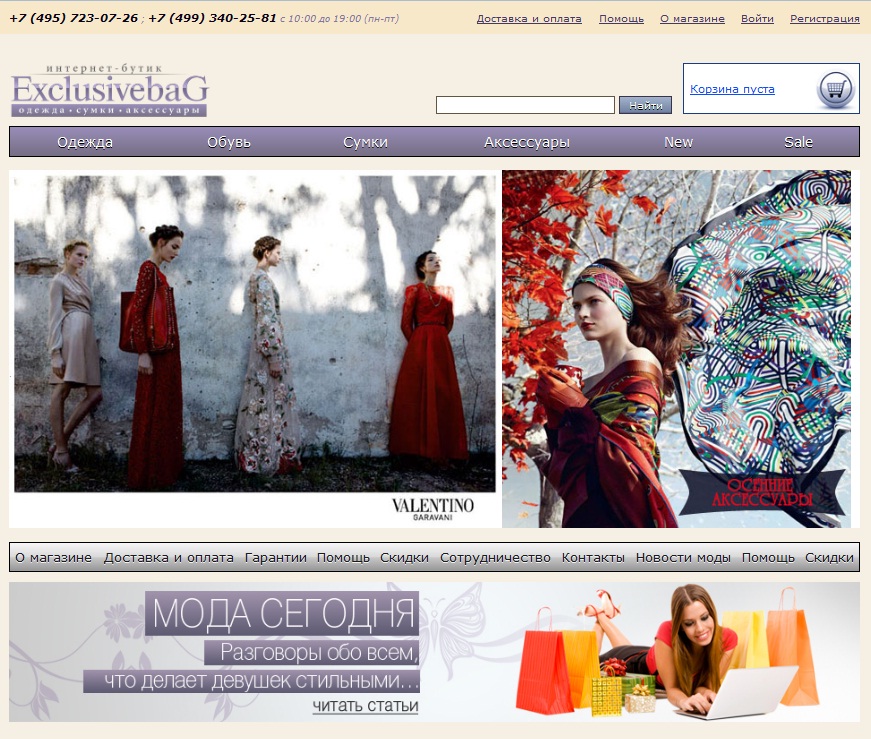Screen dimensions: 871x739
Task: Open top Помощь link
Action: pyautogui.click(x=621, y=18)
